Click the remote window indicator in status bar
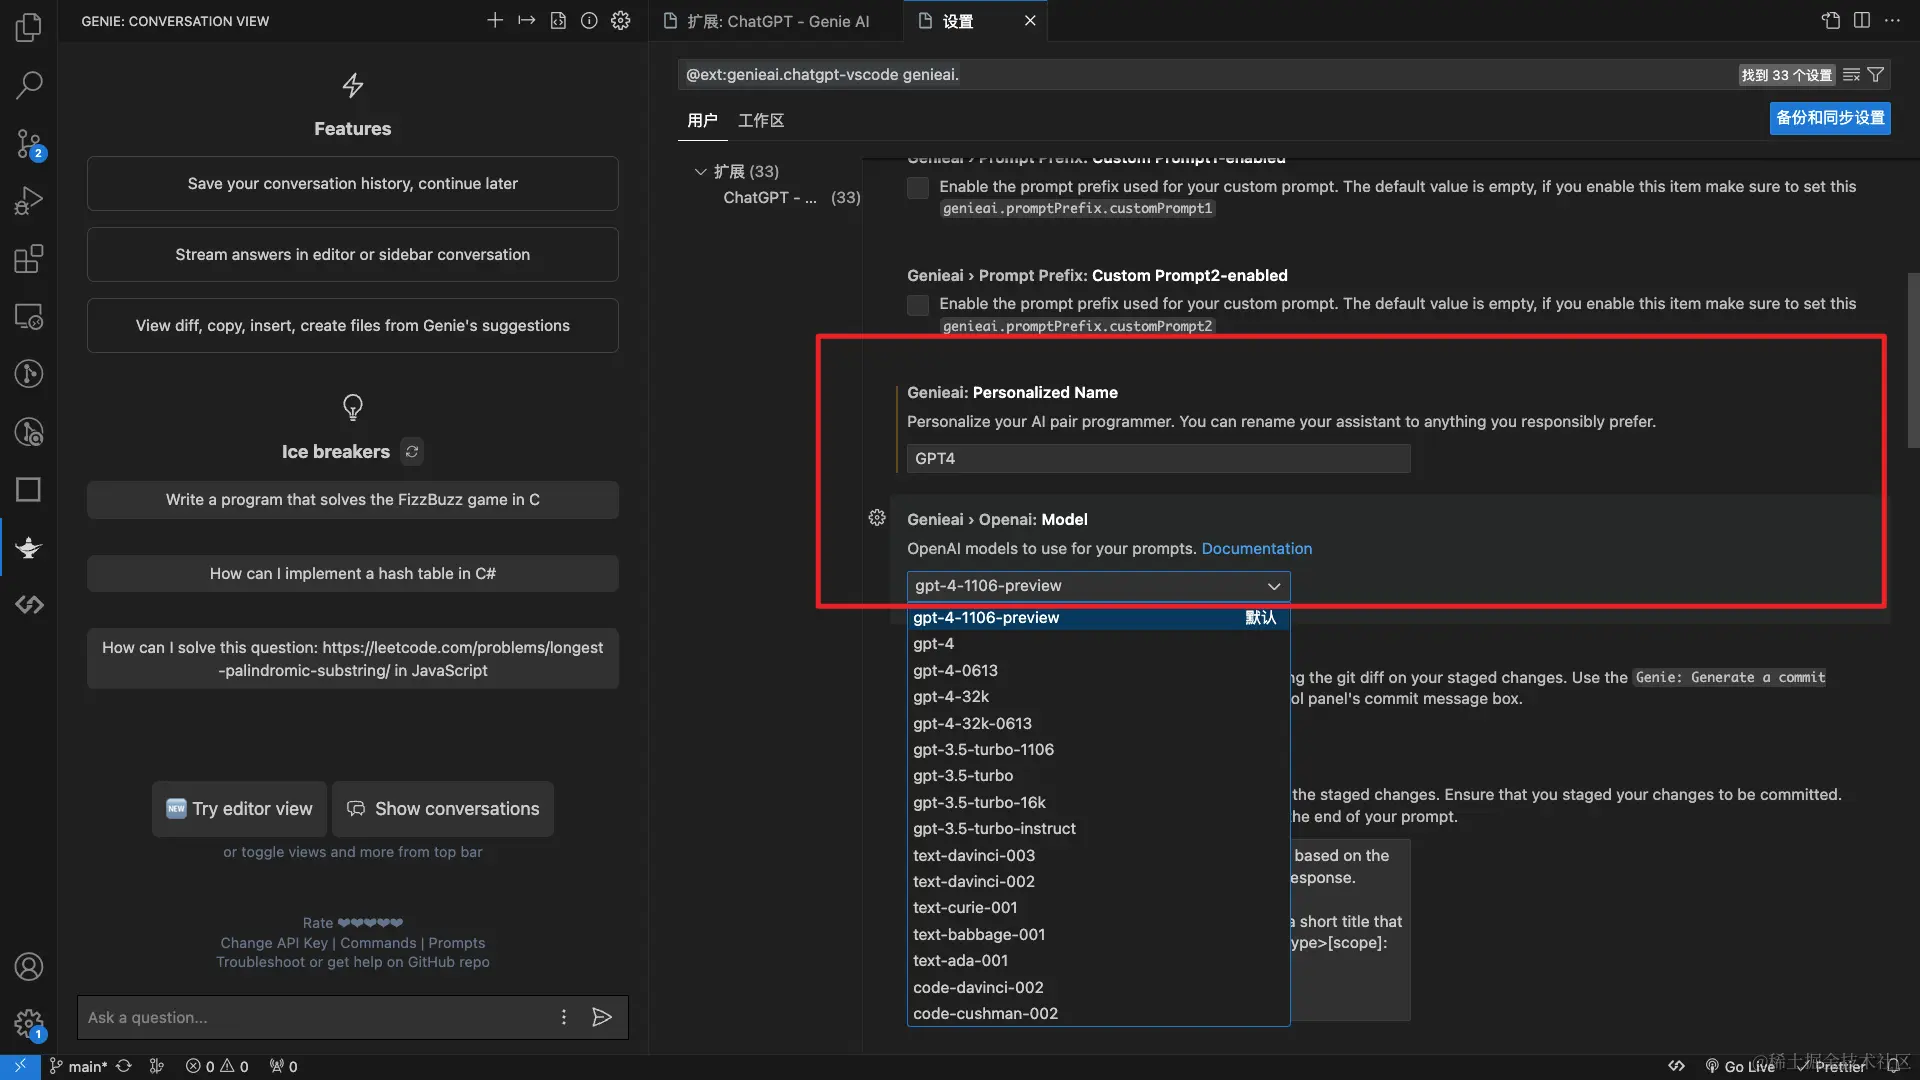The image size is (1920, 1080). point(20,1066)
